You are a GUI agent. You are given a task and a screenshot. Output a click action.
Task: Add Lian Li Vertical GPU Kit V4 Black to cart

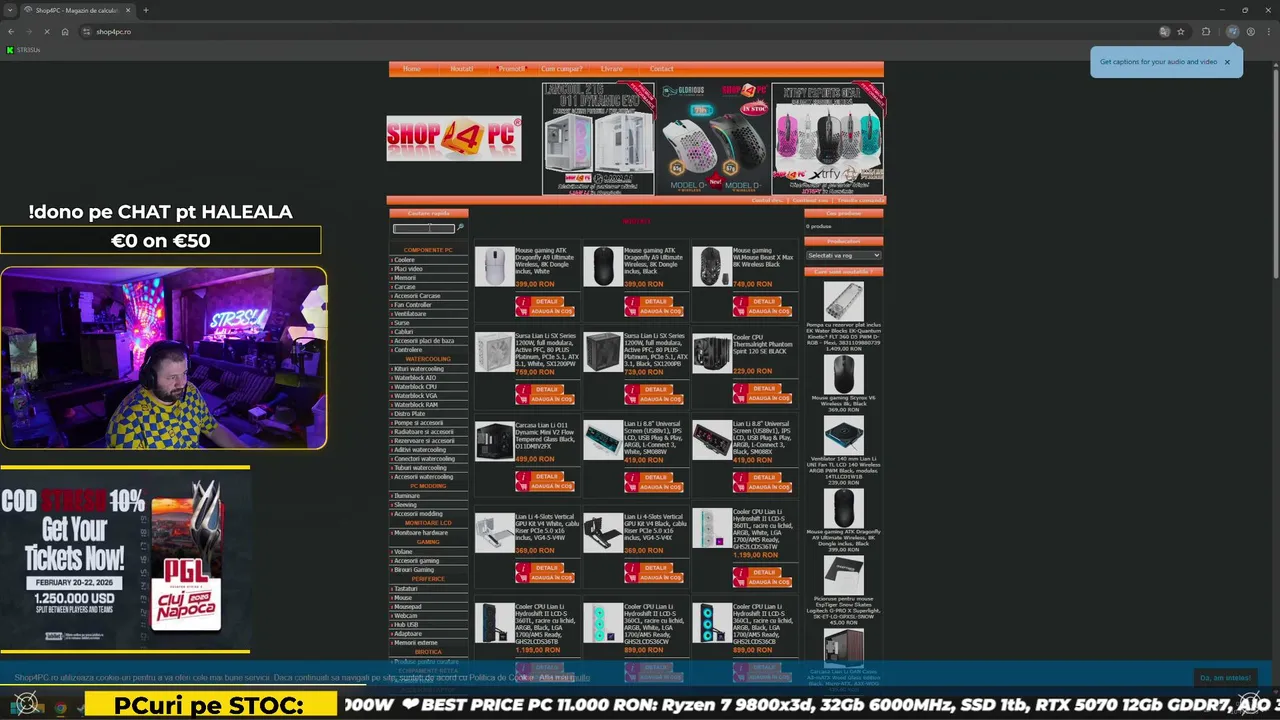click(654, 577)
